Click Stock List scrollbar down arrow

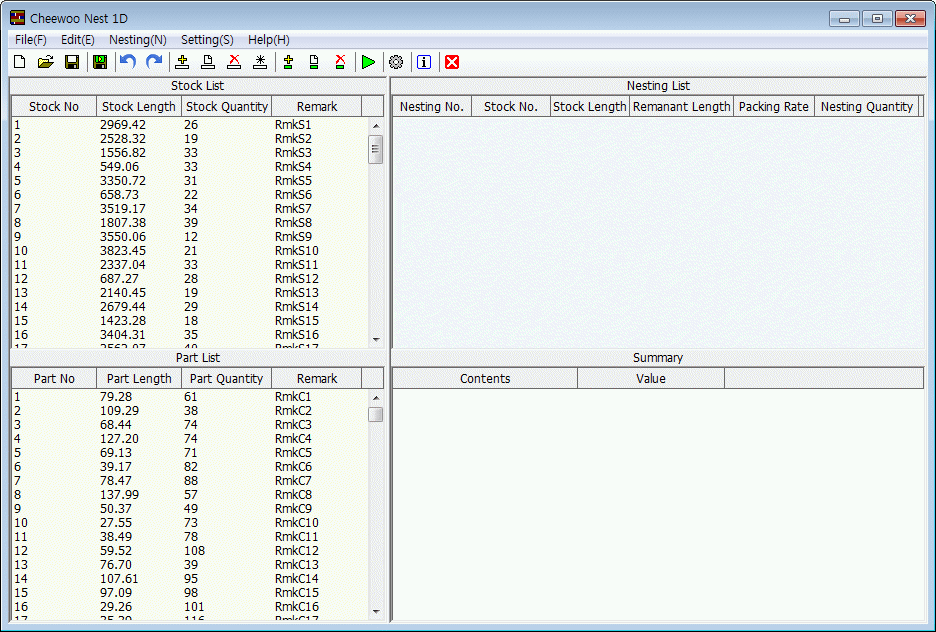tap(376, 339)
